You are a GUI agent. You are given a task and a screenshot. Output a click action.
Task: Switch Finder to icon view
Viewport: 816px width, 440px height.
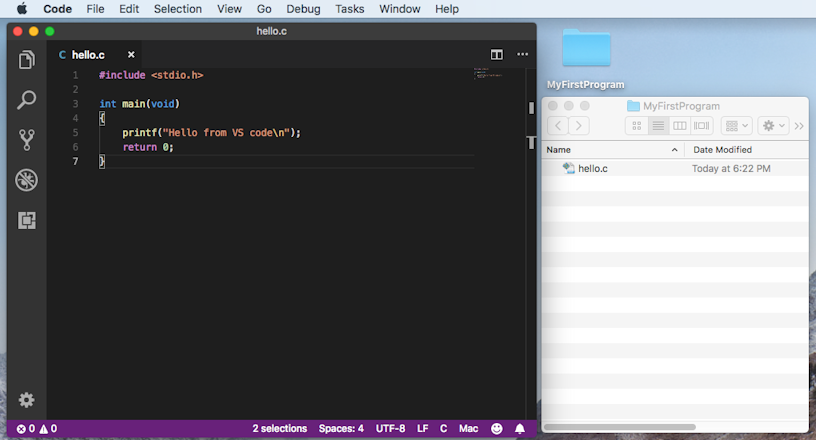636,125
